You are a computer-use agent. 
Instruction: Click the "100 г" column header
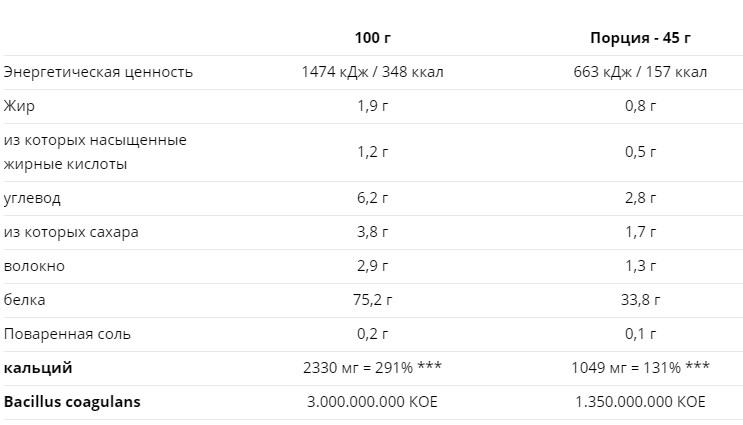pyautogui.click(x=372, y=38)
